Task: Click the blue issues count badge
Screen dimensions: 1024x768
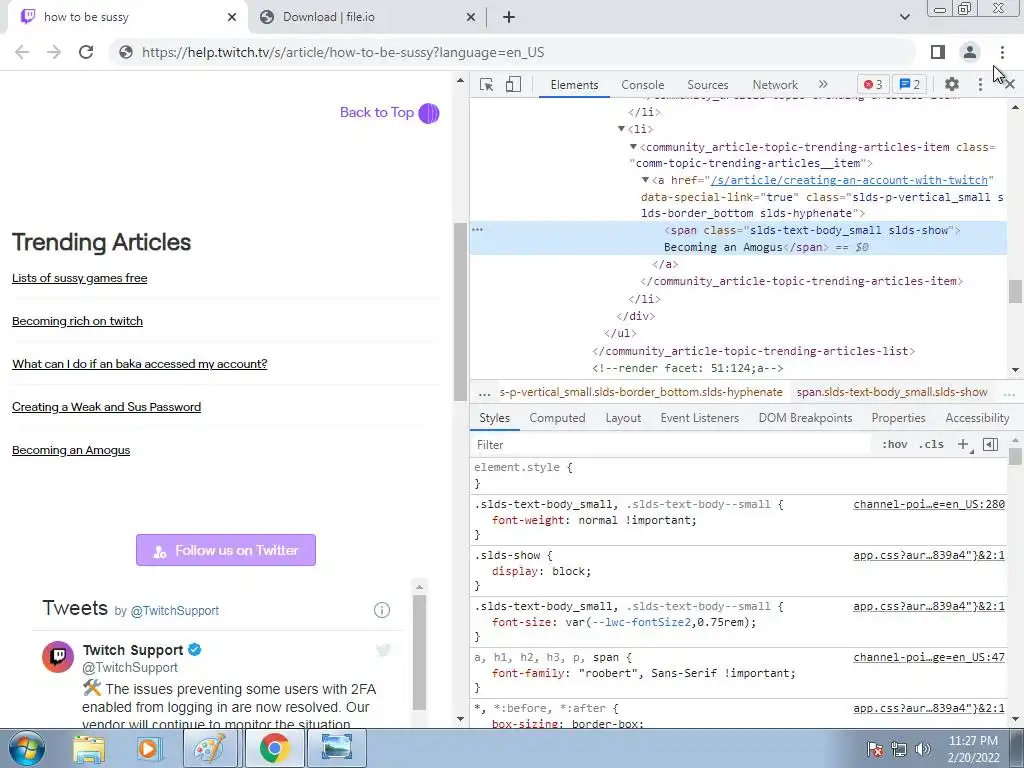Action: coord(910,84)
